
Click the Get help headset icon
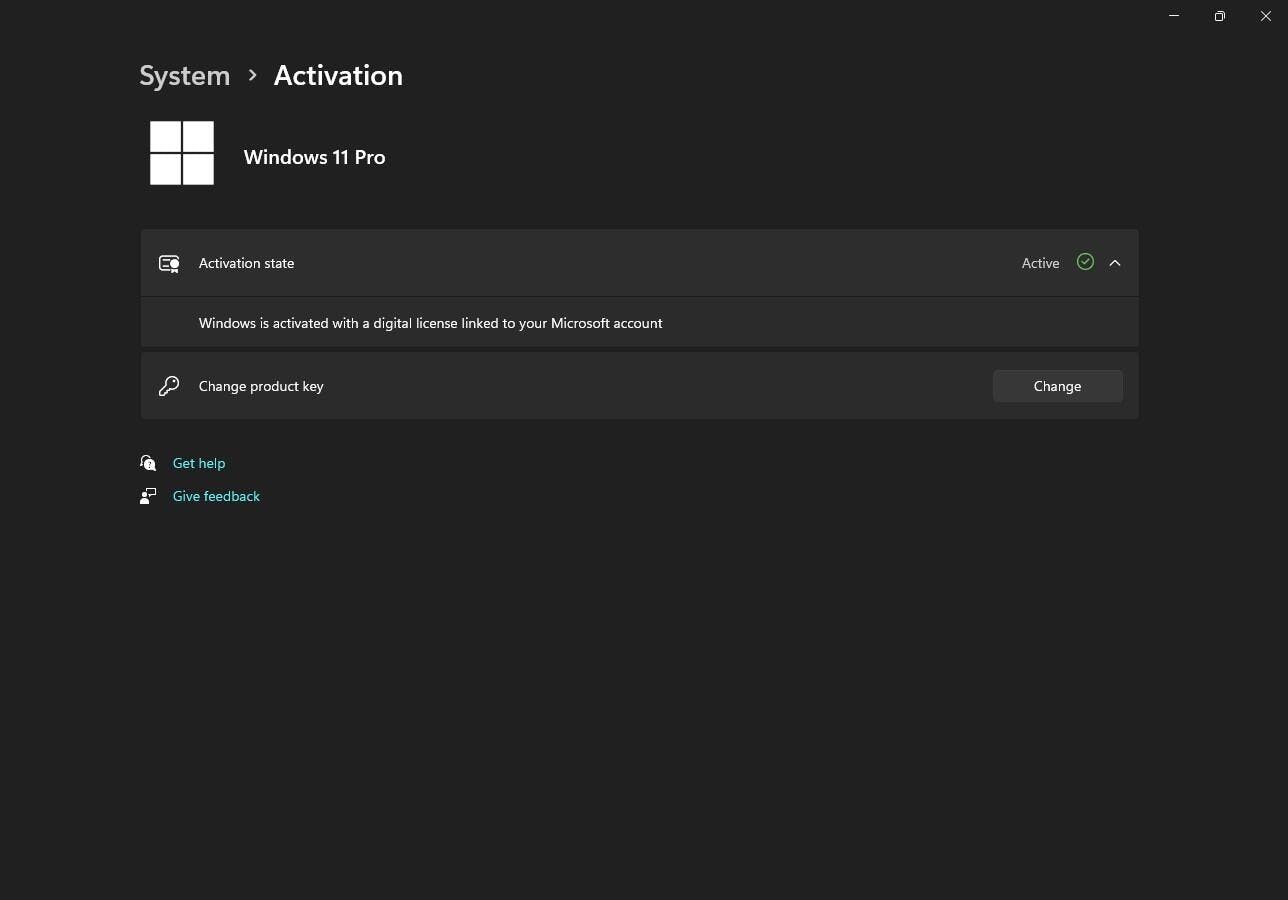pos(148,463)
